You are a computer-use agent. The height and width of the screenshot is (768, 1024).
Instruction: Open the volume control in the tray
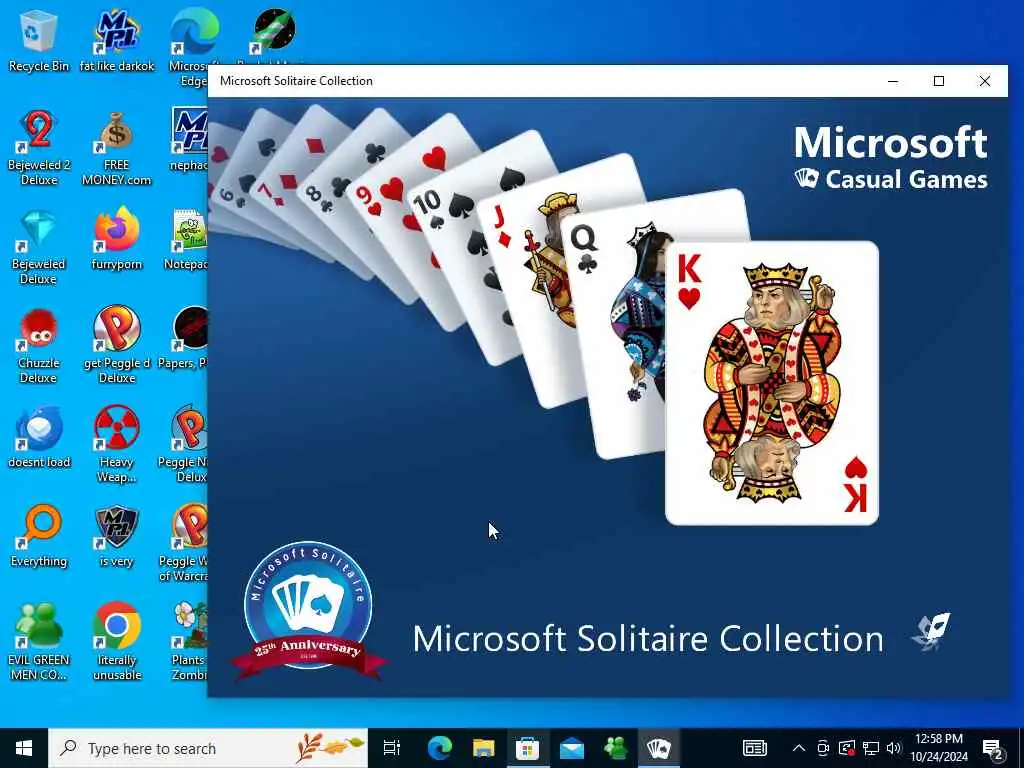[x=894, y=748]
